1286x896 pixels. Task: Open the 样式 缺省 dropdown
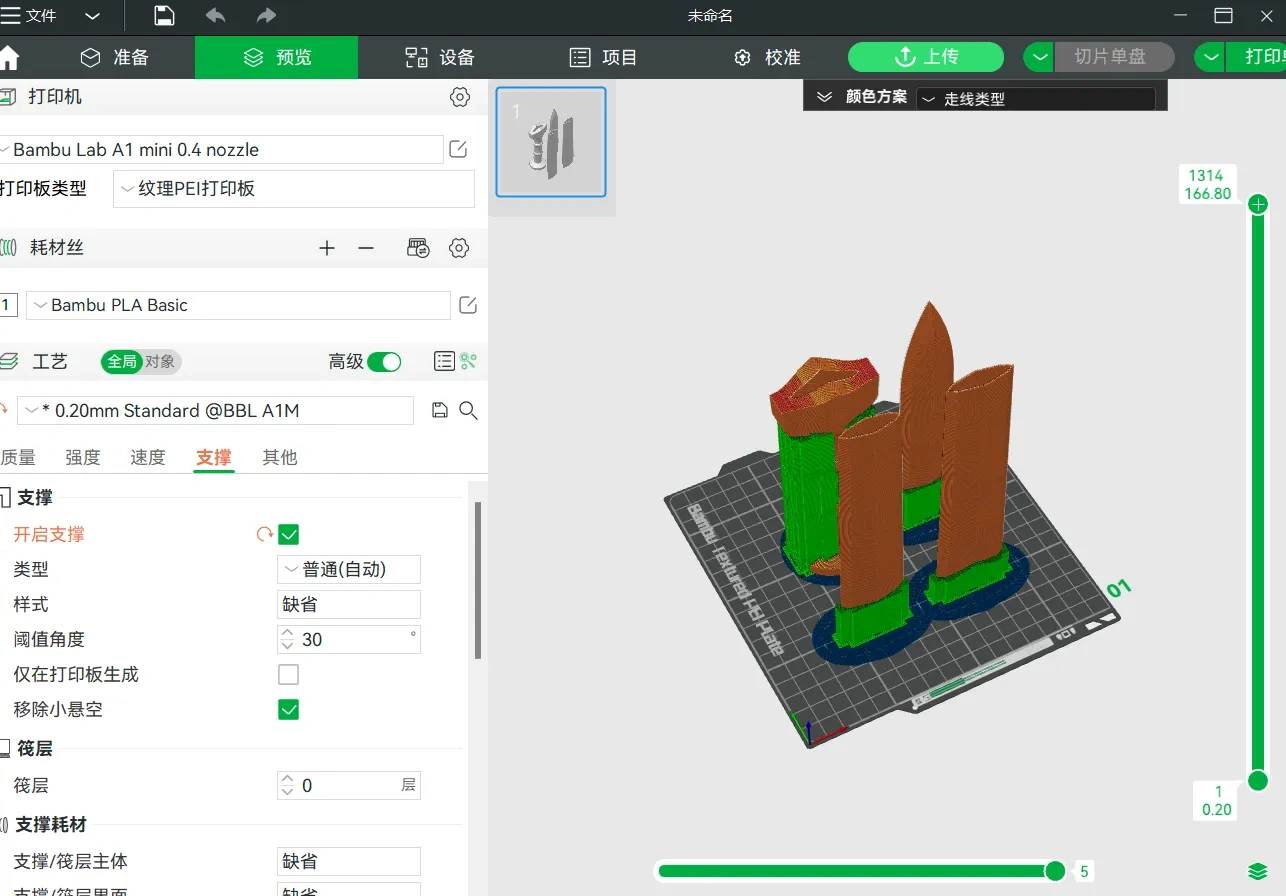(x=349, y=604)
